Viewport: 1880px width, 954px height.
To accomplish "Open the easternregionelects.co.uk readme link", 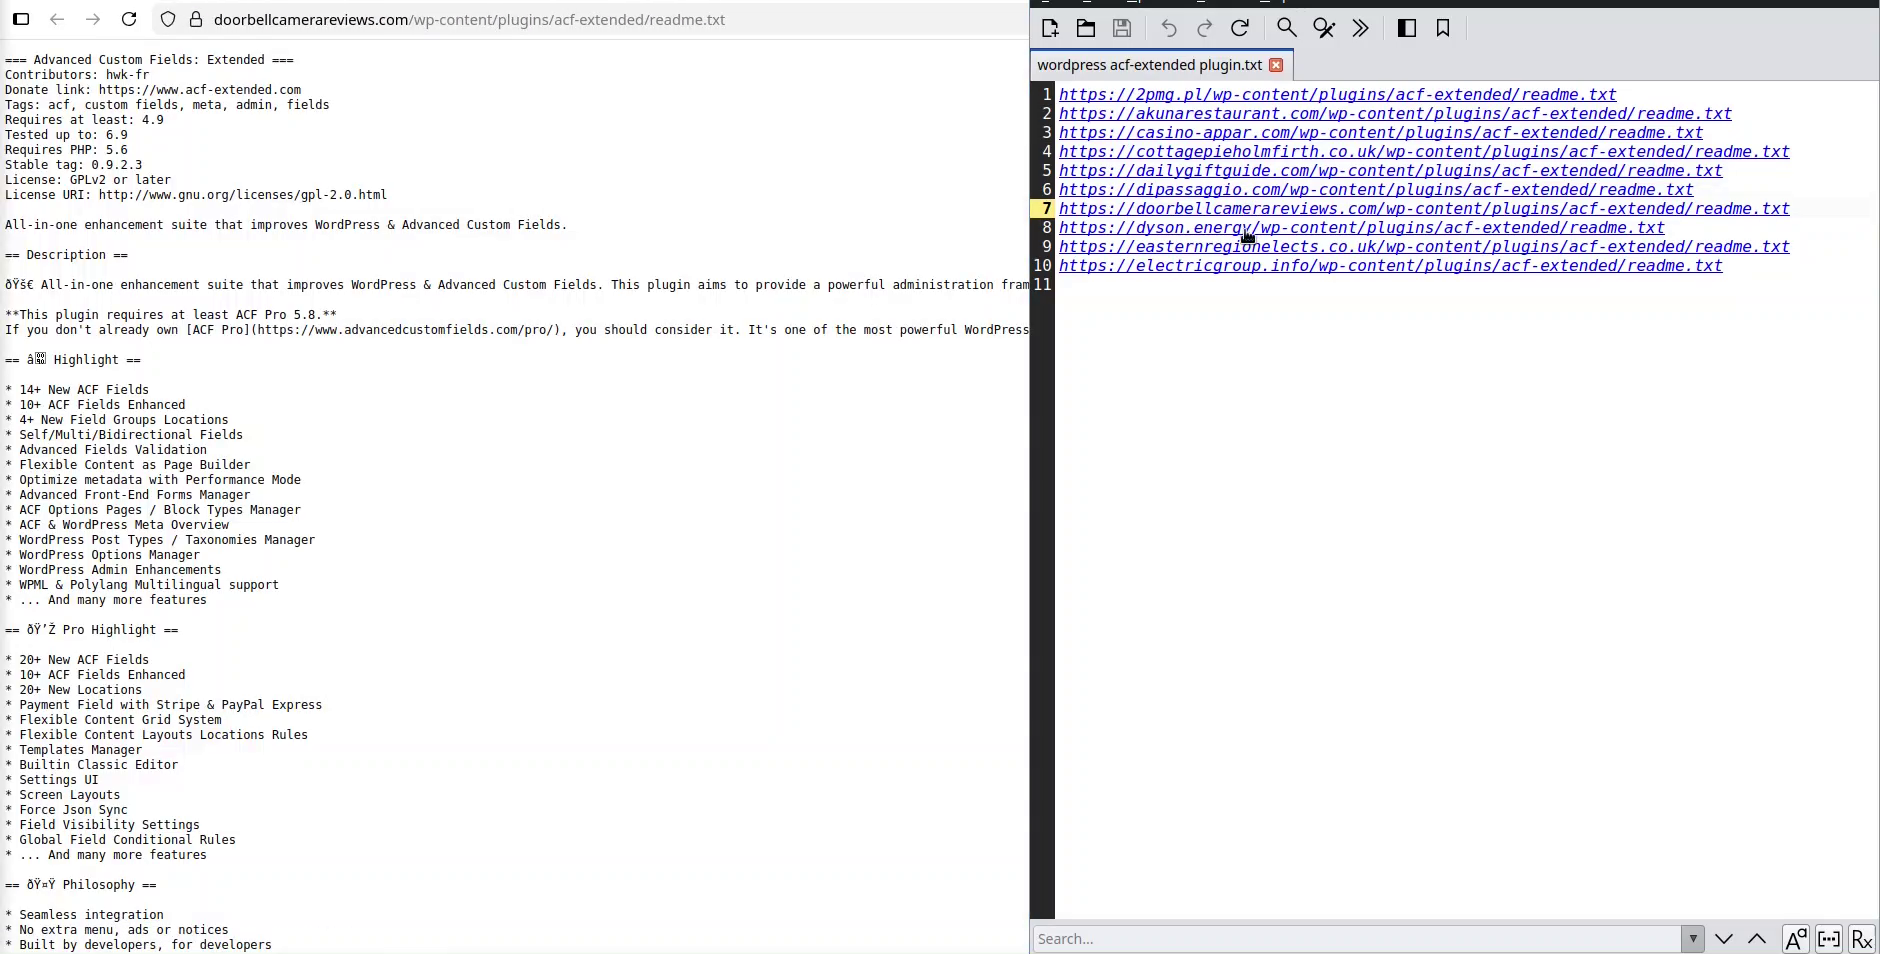I will click(x=1425, y=247).
